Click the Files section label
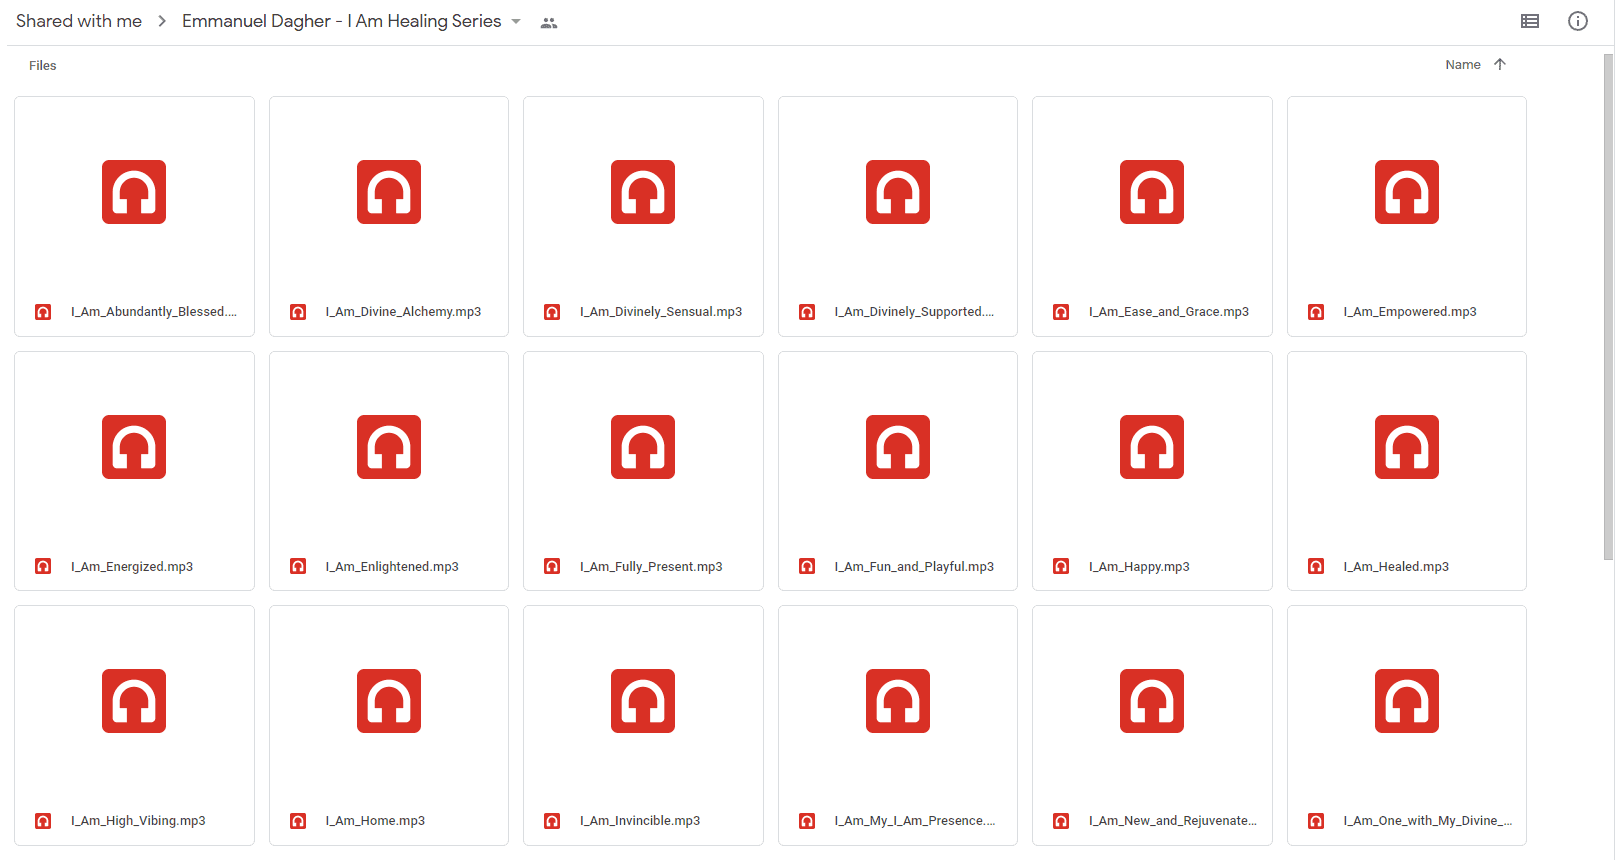1619x860 pixels. point(43,65)
